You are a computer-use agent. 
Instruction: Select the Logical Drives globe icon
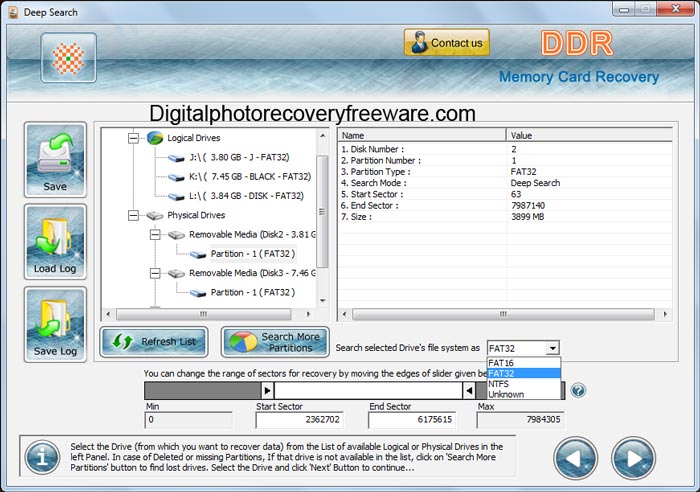(x=155, y=138)
